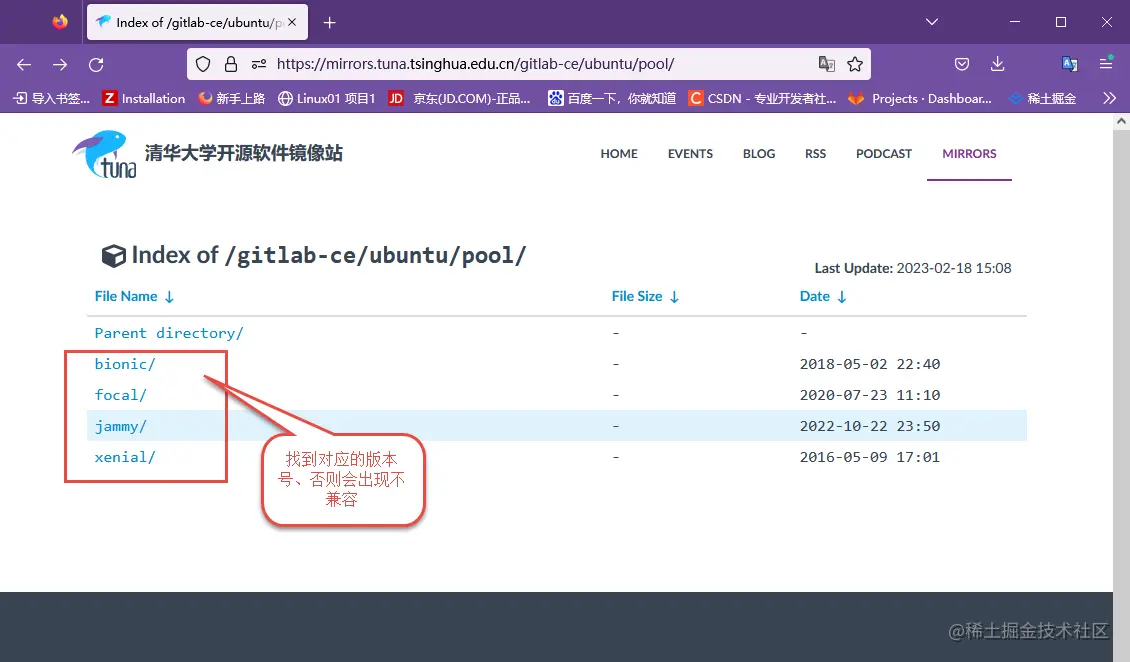Open the Linux01 项目1 bookmark
The width and height of the screenshot is (1130, 662).
(326, 98)
